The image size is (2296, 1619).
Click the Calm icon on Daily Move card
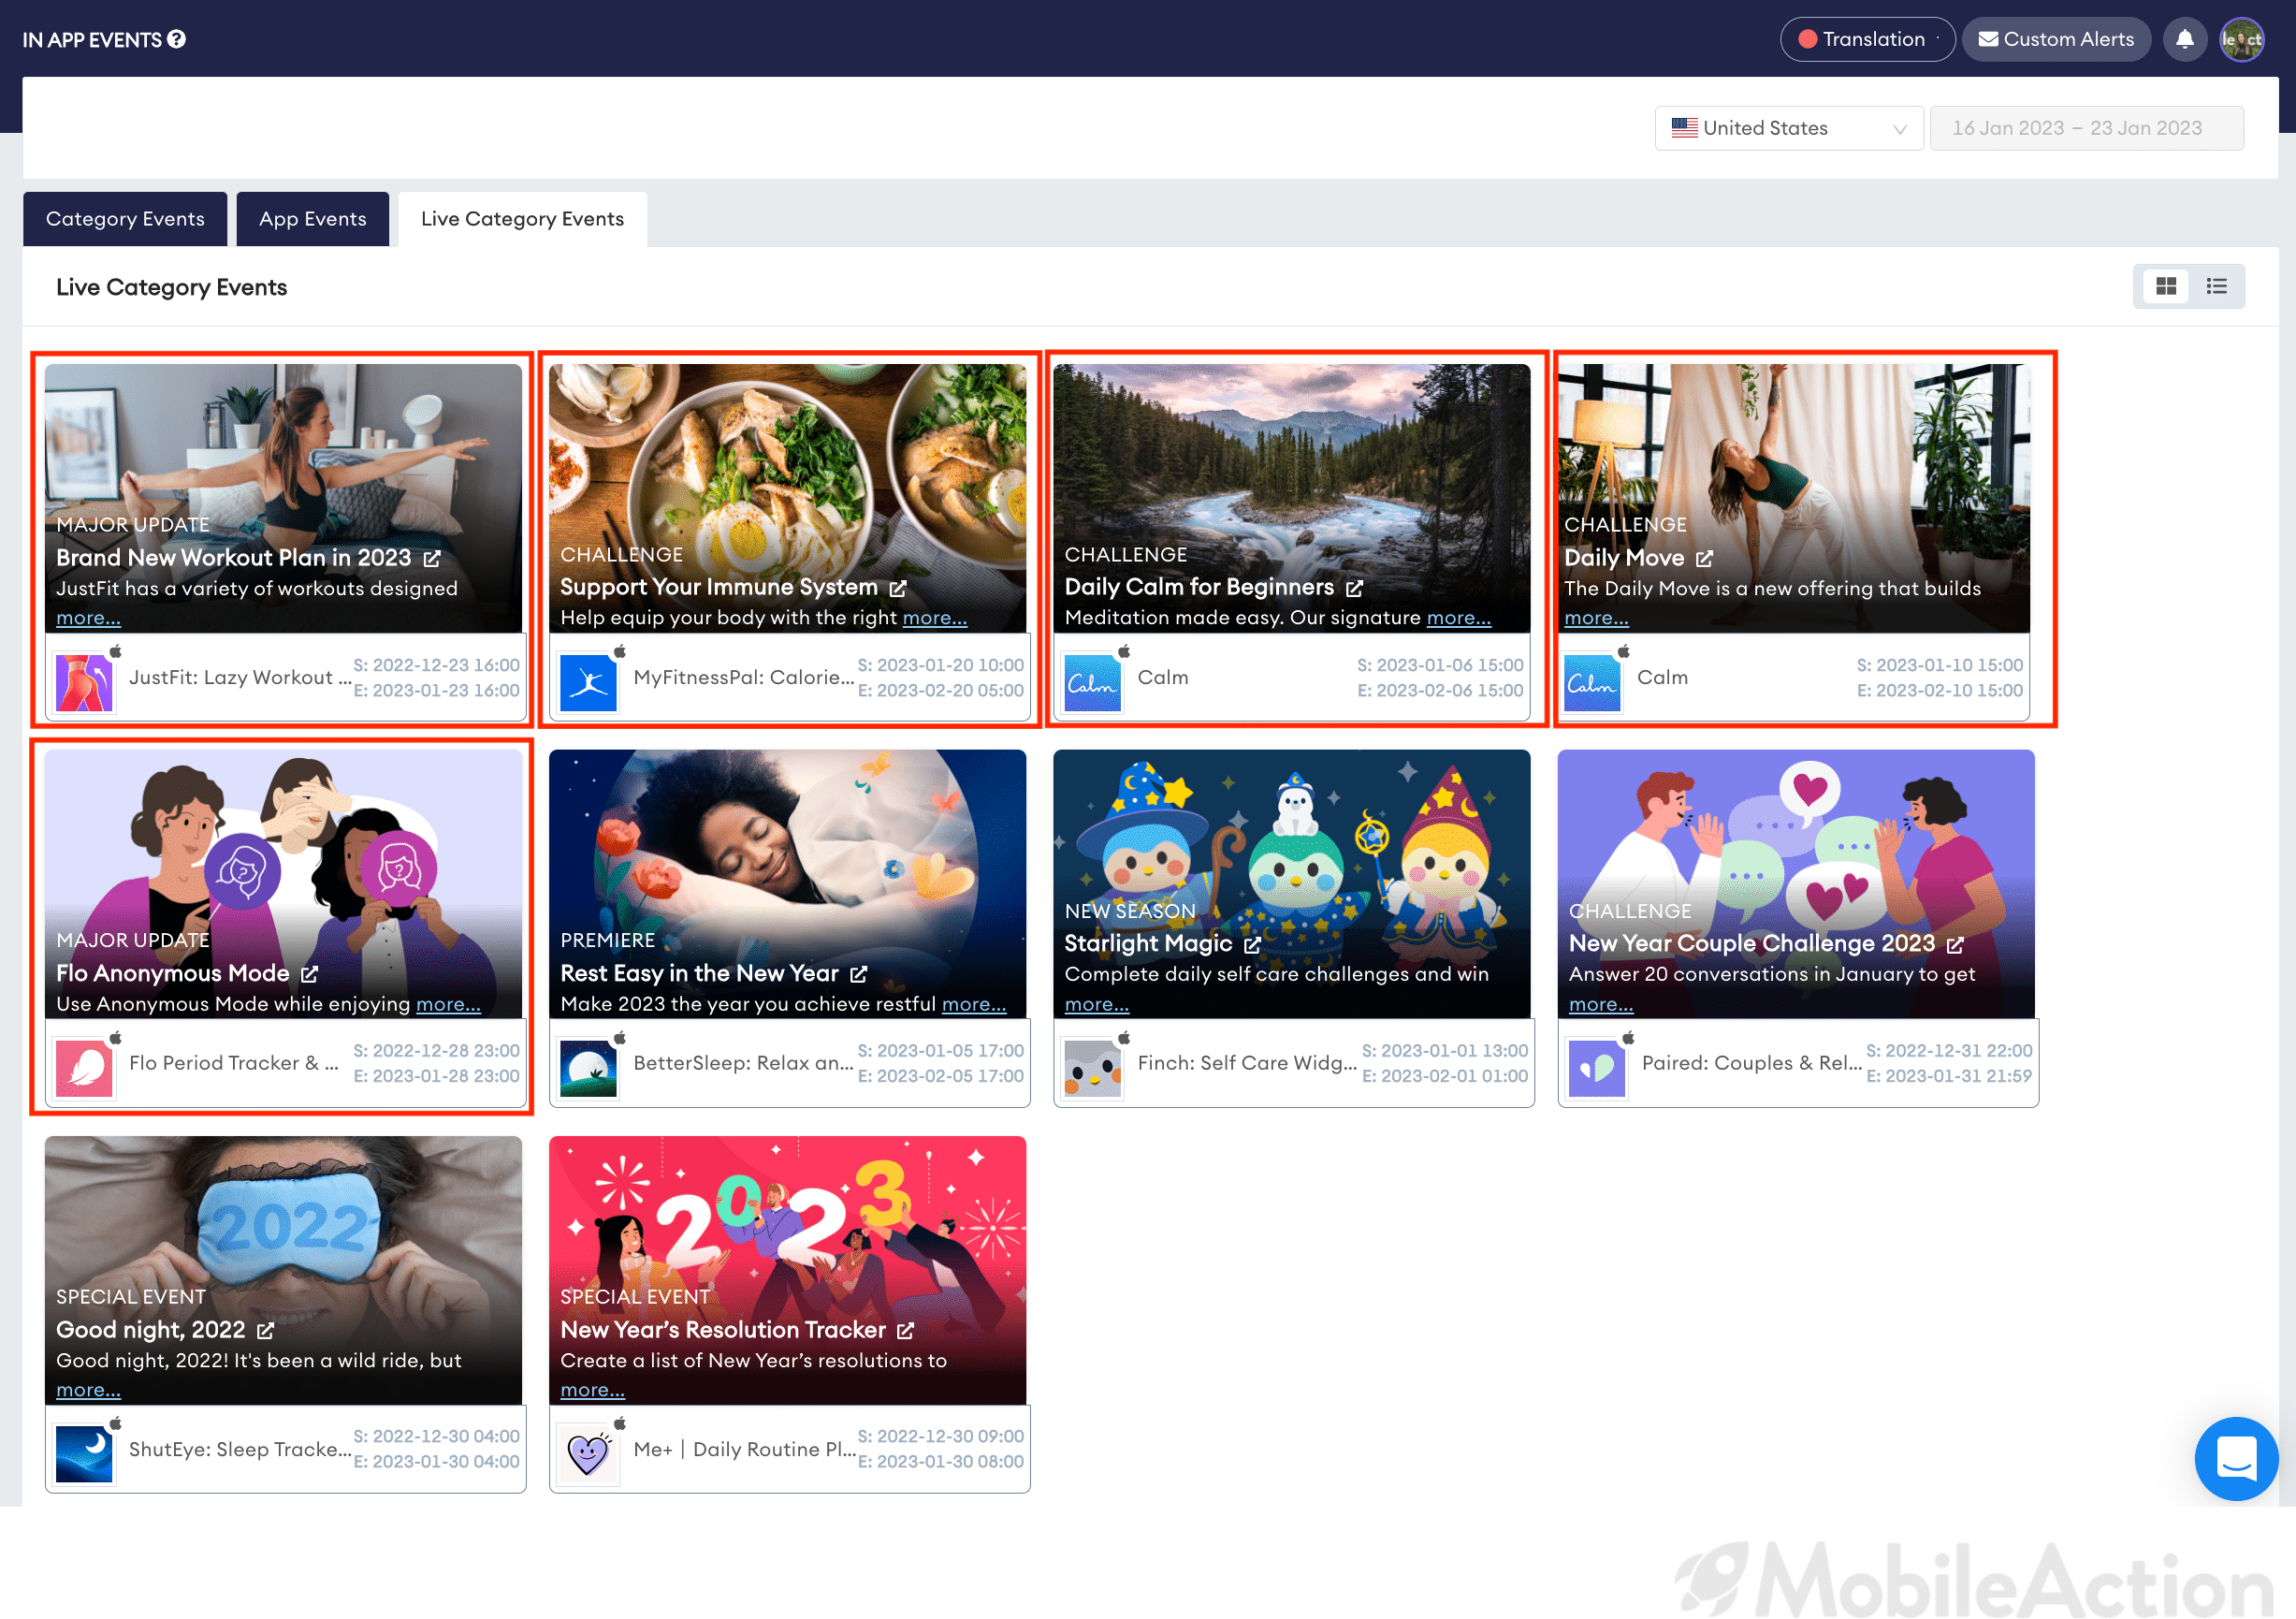[1592, 682]
